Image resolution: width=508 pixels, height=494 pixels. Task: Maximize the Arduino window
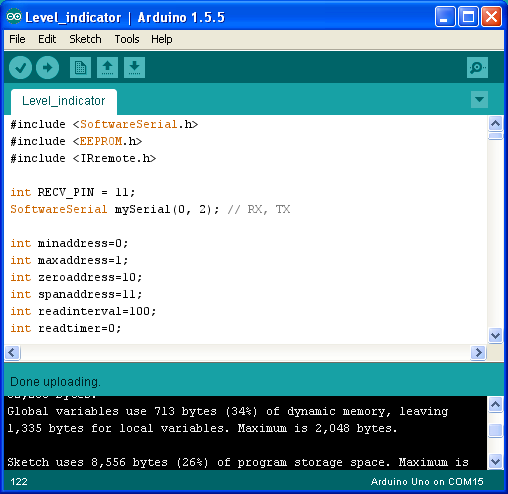coord(468,16)
